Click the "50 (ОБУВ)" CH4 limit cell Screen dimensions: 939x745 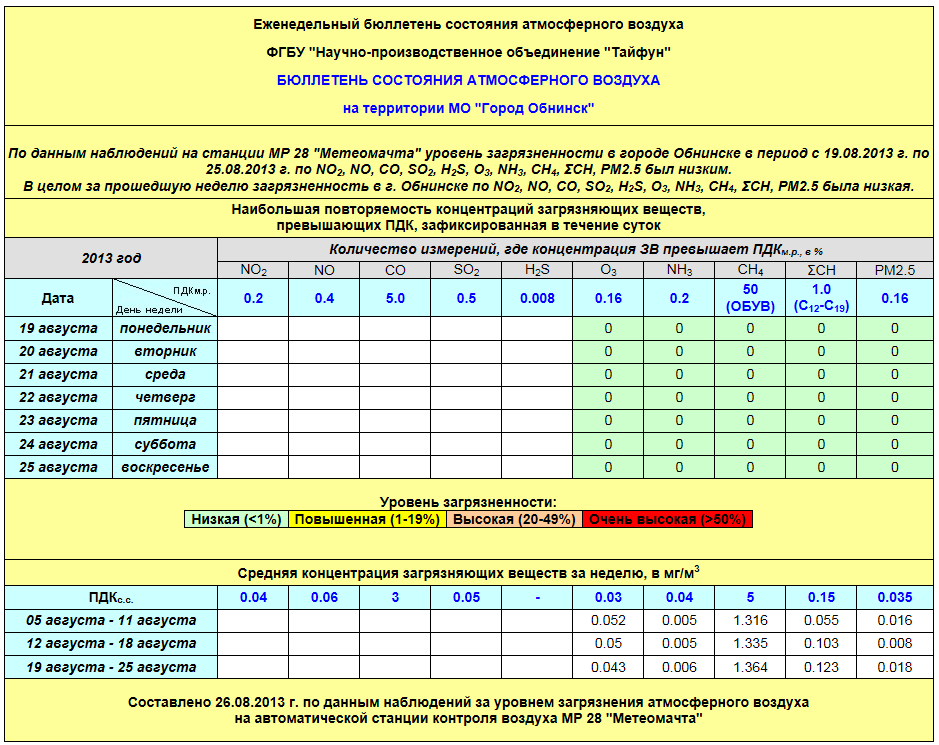750,298
